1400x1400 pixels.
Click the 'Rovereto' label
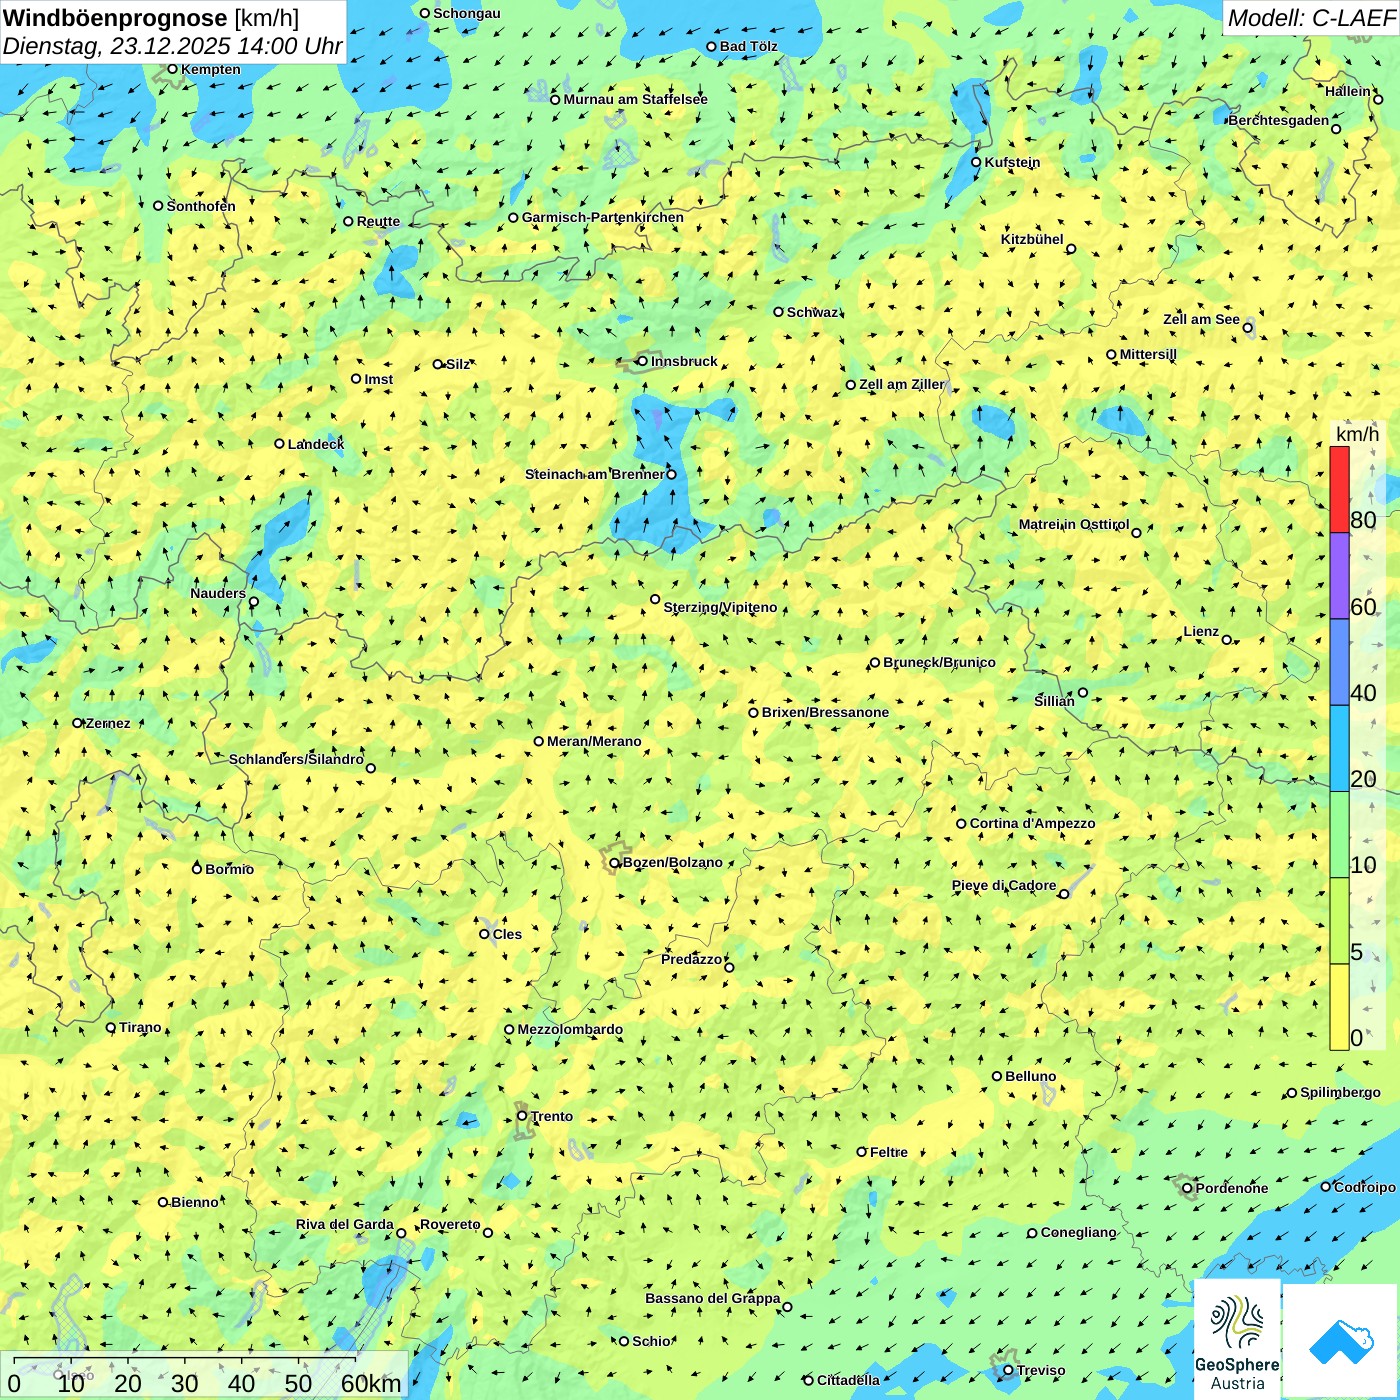450,1224
